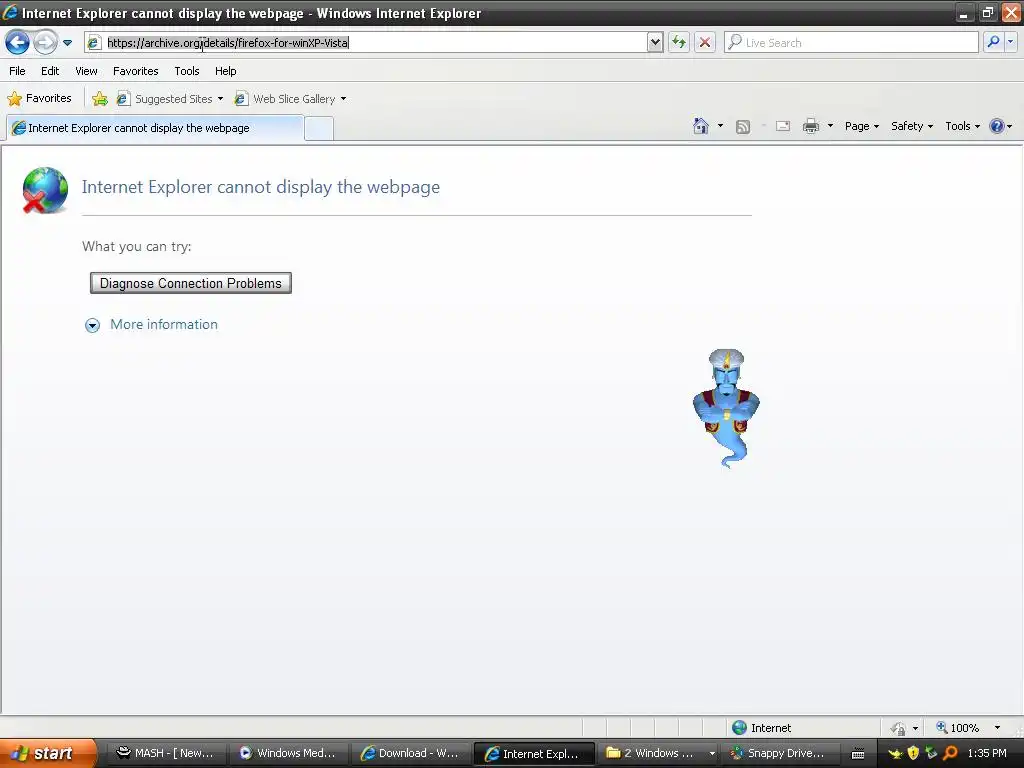This screenshot has height=768, width=1024.
Task: Click the yellow security shield tray icon
Action: pos(913,753)
